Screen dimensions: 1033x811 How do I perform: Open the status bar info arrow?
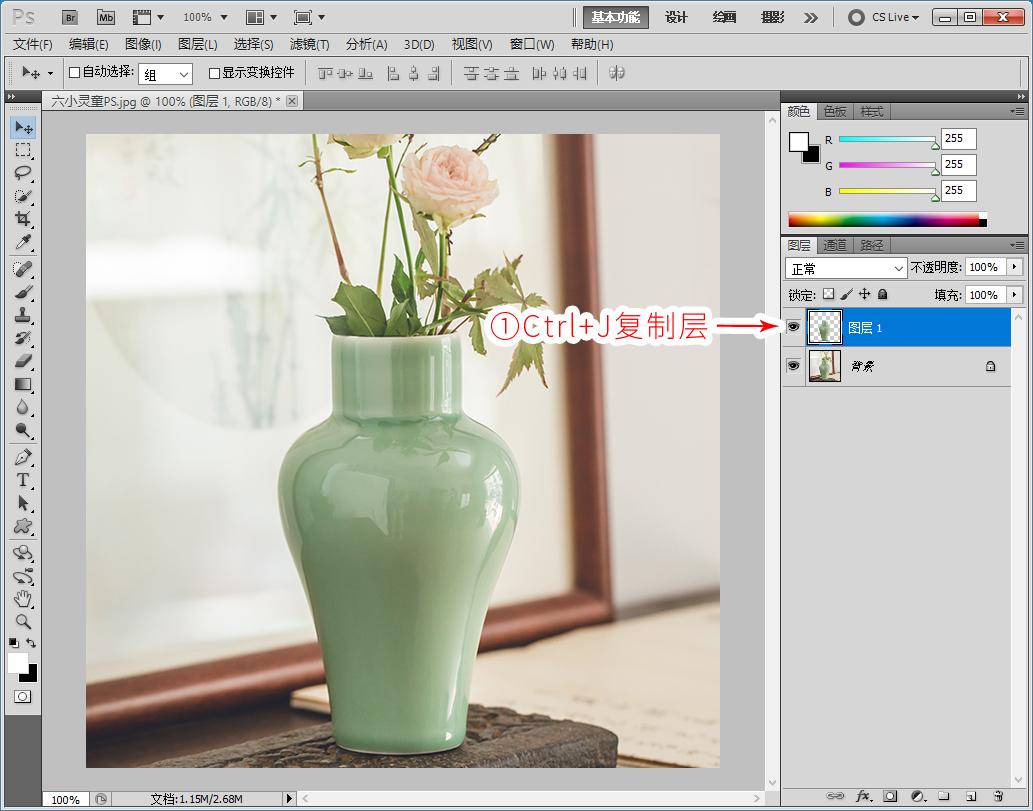289,798
